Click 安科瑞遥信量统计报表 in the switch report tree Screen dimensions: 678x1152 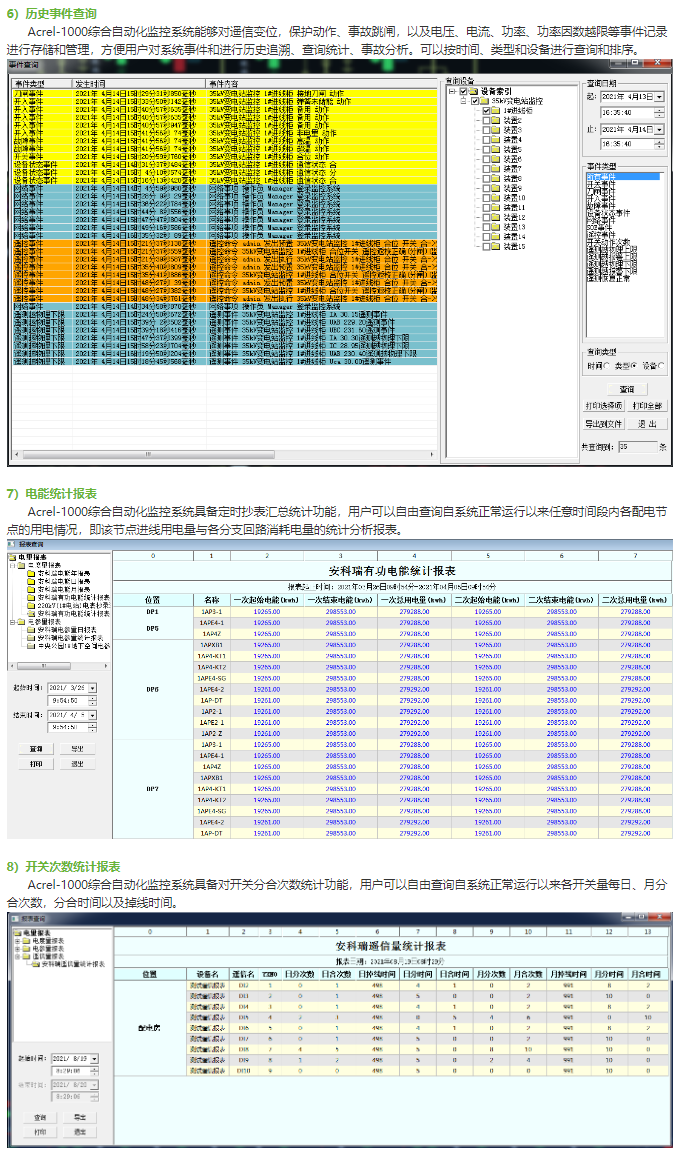(73, 964)
